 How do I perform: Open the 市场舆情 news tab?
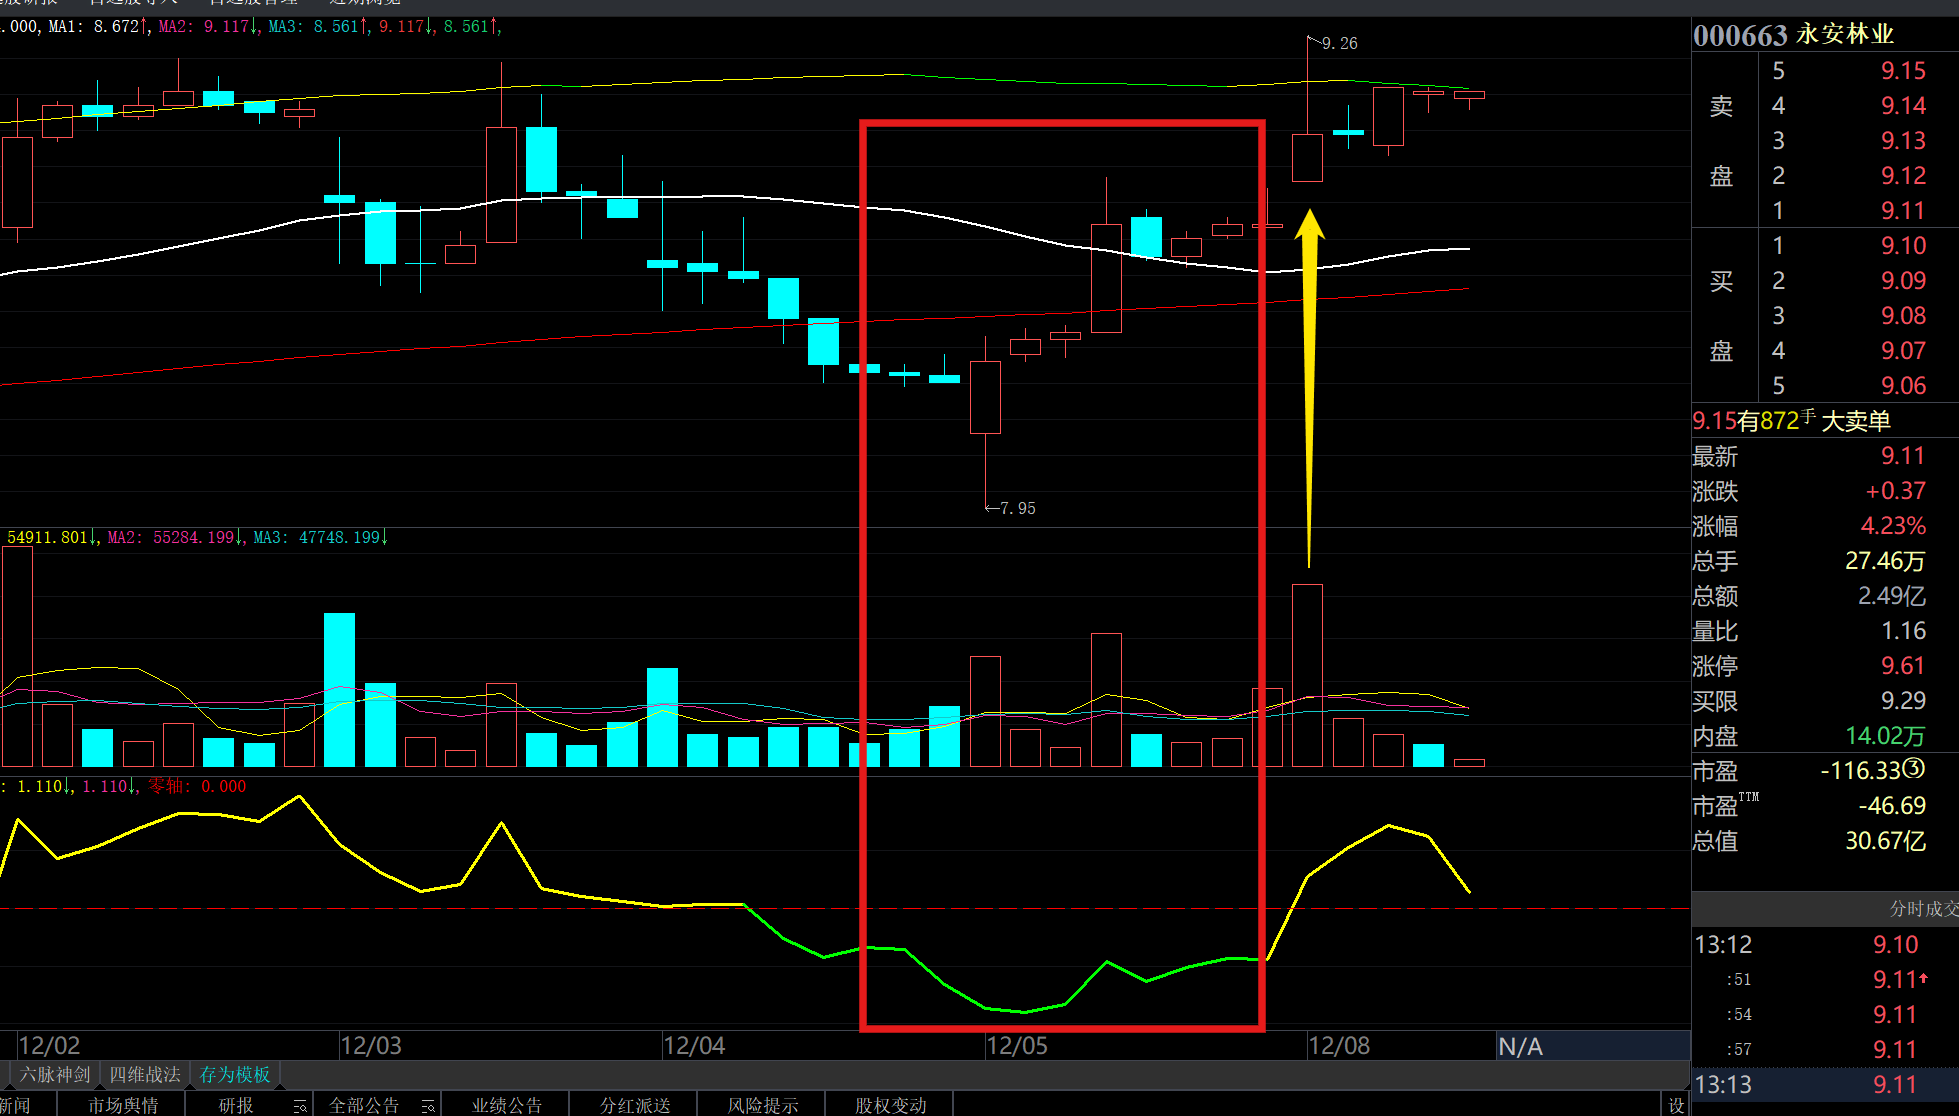(x=123, y=1105)
